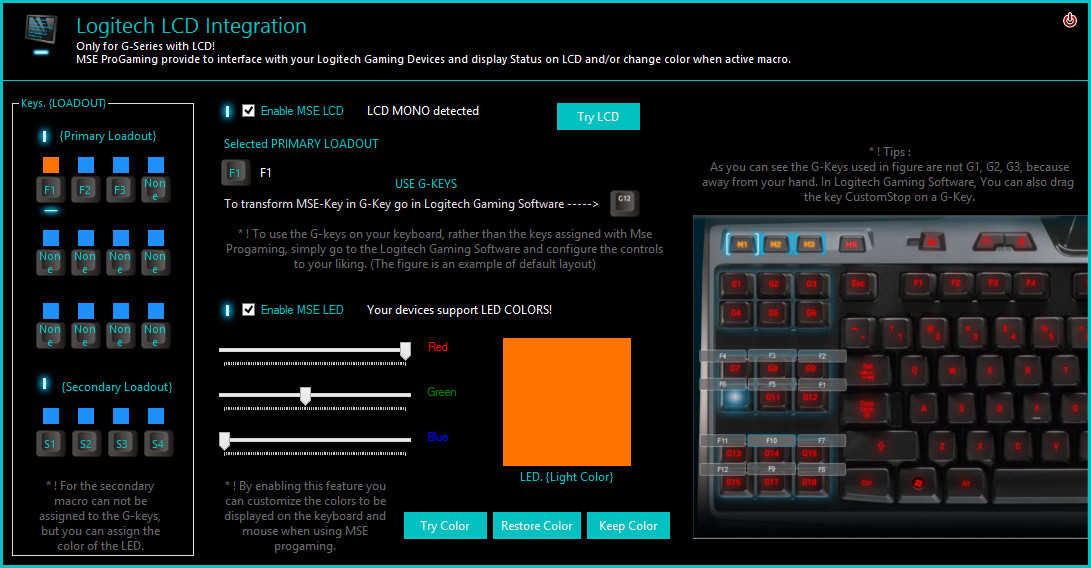Click the indicator light beside Secondary Loadout
This screenshot has width=1091, height=568.
point(45,384)
